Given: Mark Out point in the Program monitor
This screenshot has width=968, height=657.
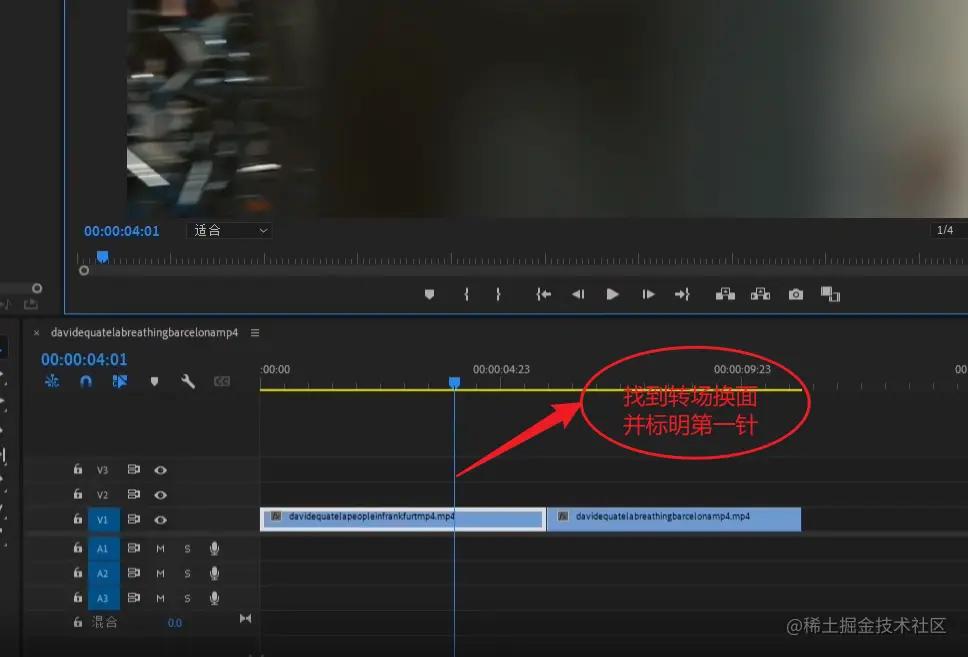Looking at the screenshot, I should click(498, 295).
